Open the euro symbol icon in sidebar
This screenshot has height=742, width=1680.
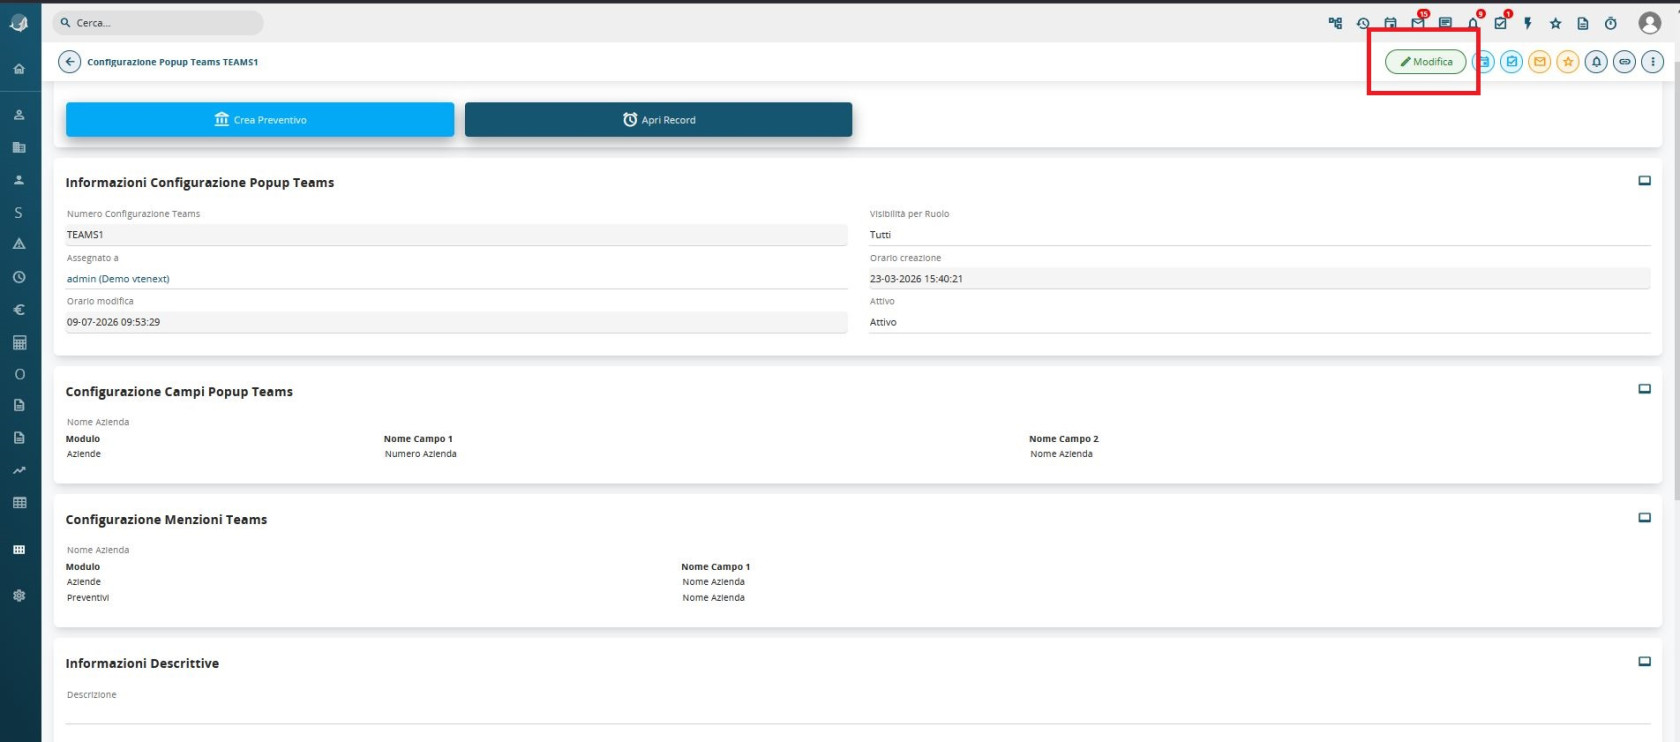click(19, 310)
